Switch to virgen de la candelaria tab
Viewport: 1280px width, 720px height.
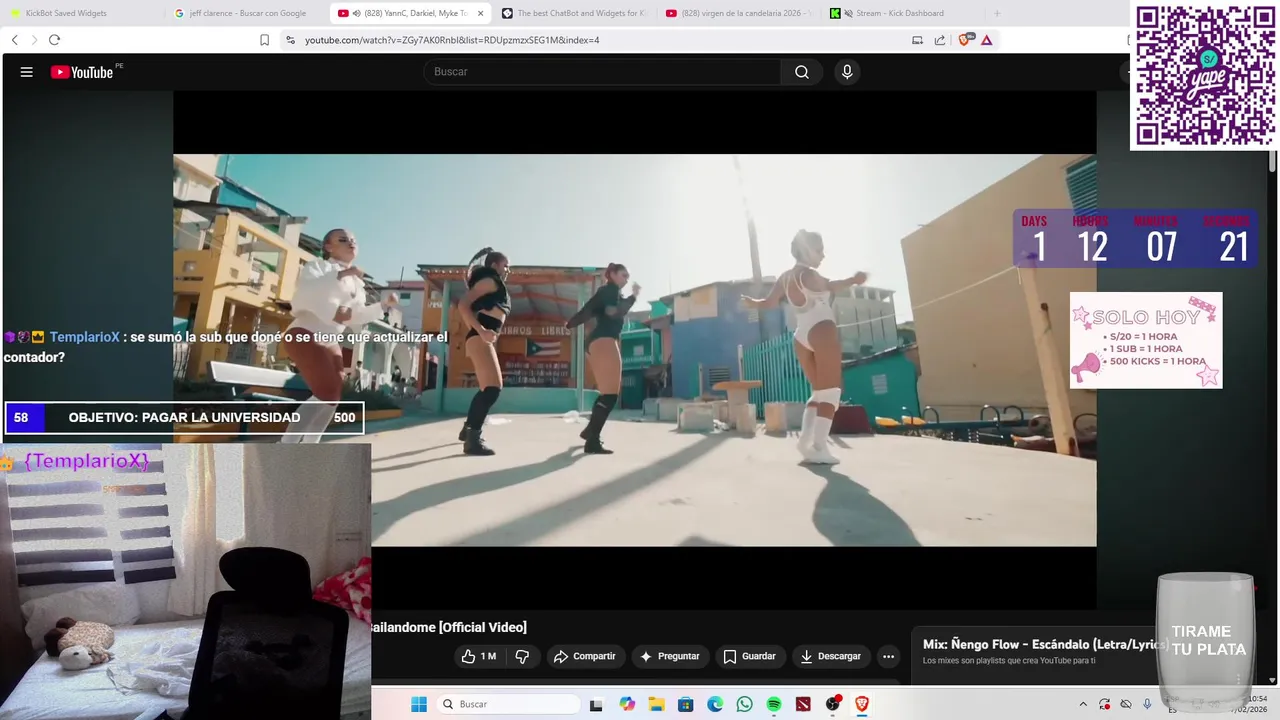(740, 13)
